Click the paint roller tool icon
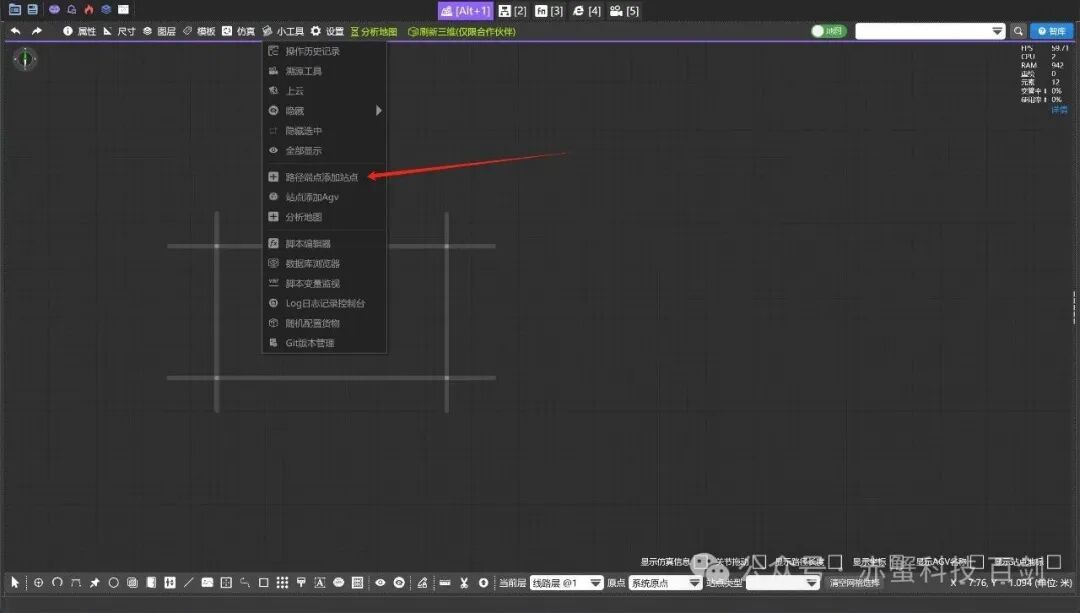 pyautogui.click(x=301, y=583)
